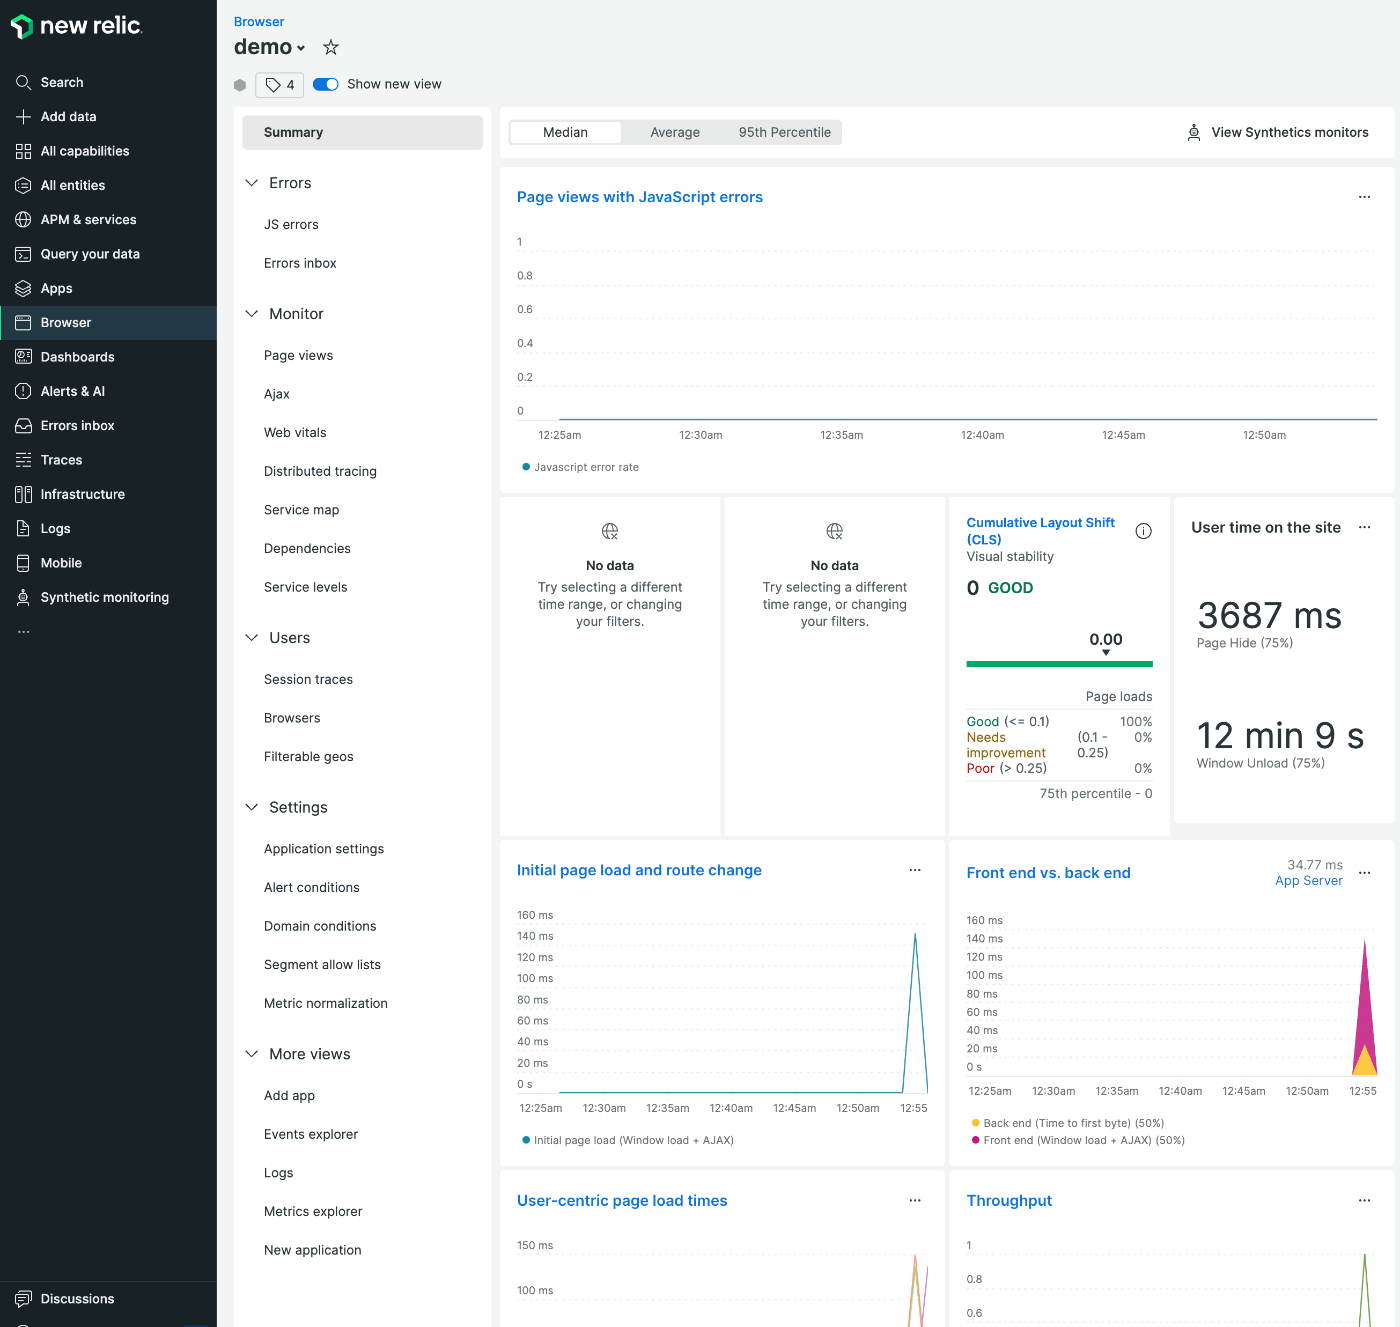
Task: Open options for User time on site
Action: tap(1364, 527)
